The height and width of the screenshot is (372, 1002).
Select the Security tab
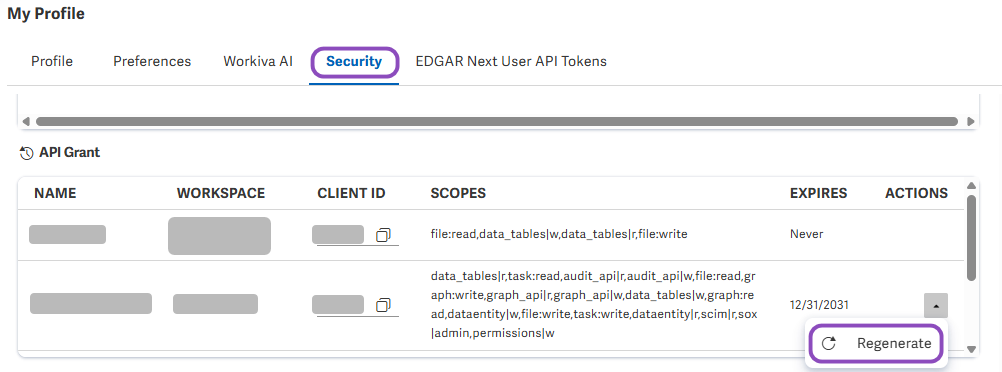(x=354, y=61)
